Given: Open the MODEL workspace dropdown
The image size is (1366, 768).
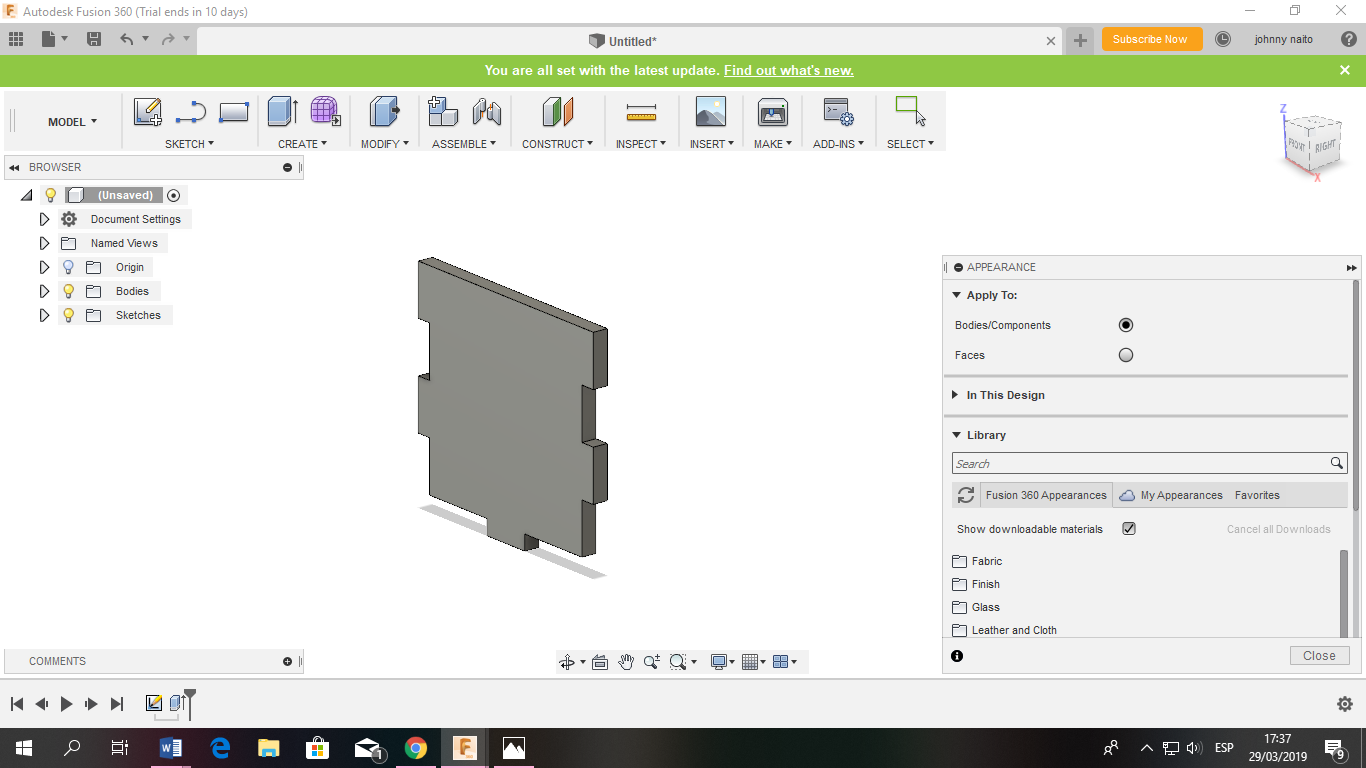Looking at the screenshot, I should [x=73, y=122].
